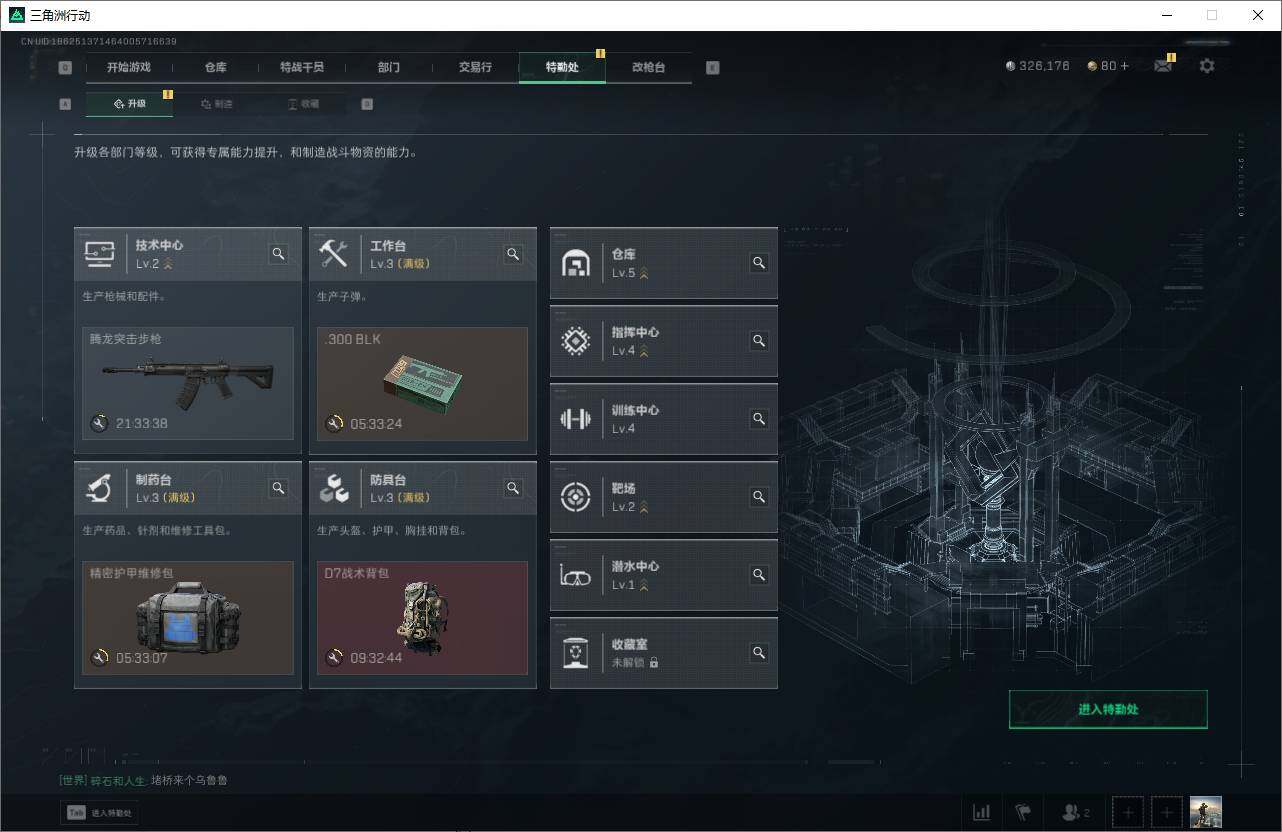Open the mail inbox icon with notification
The image size is (1282, 832).
[1162, 65]
